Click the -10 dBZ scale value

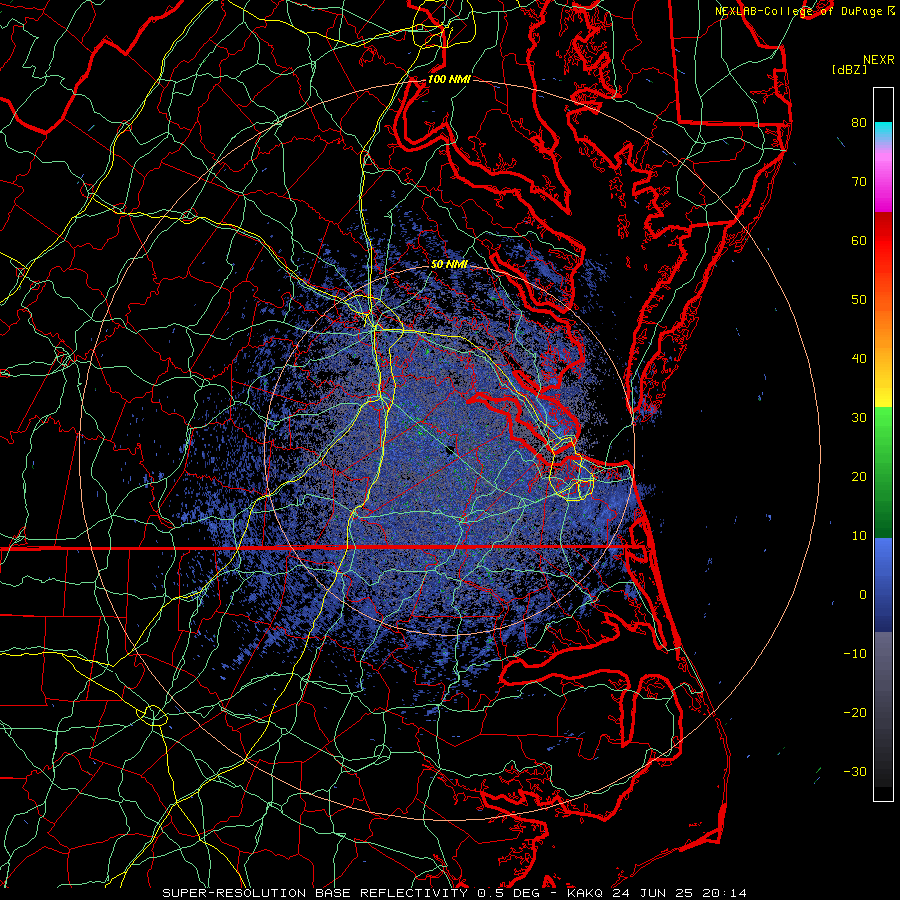click(x=855, y=654)
